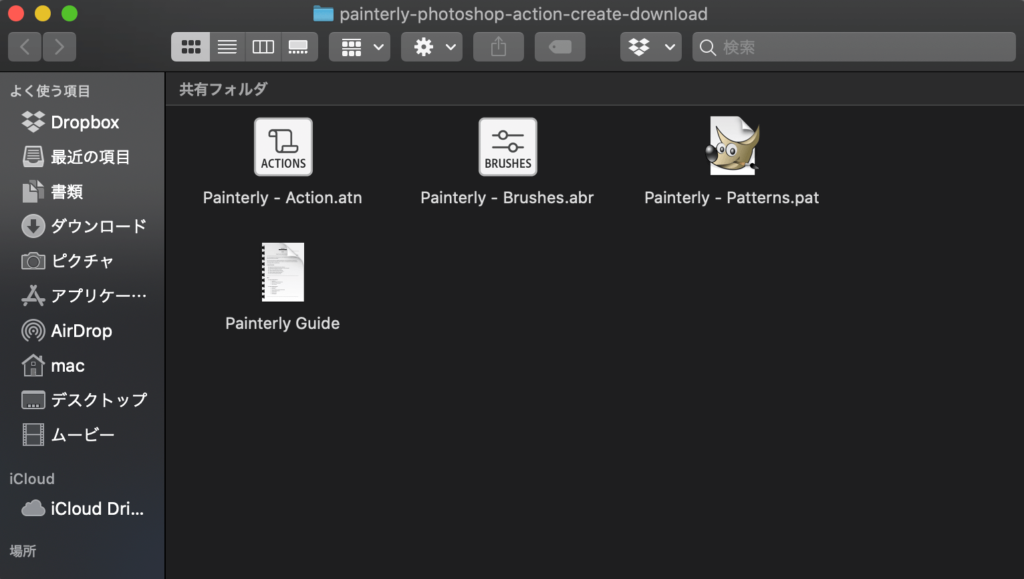Open iCloud Drive from the sidebar
Screen dimensions: 1024x579
(82, 509)
